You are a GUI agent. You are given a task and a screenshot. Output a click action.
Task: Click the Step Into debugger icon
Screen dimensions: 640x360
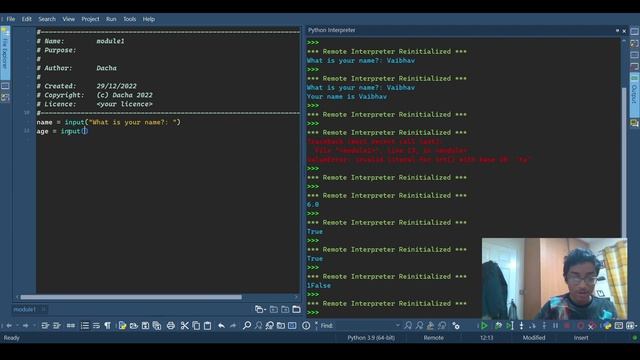pos(521,326)
